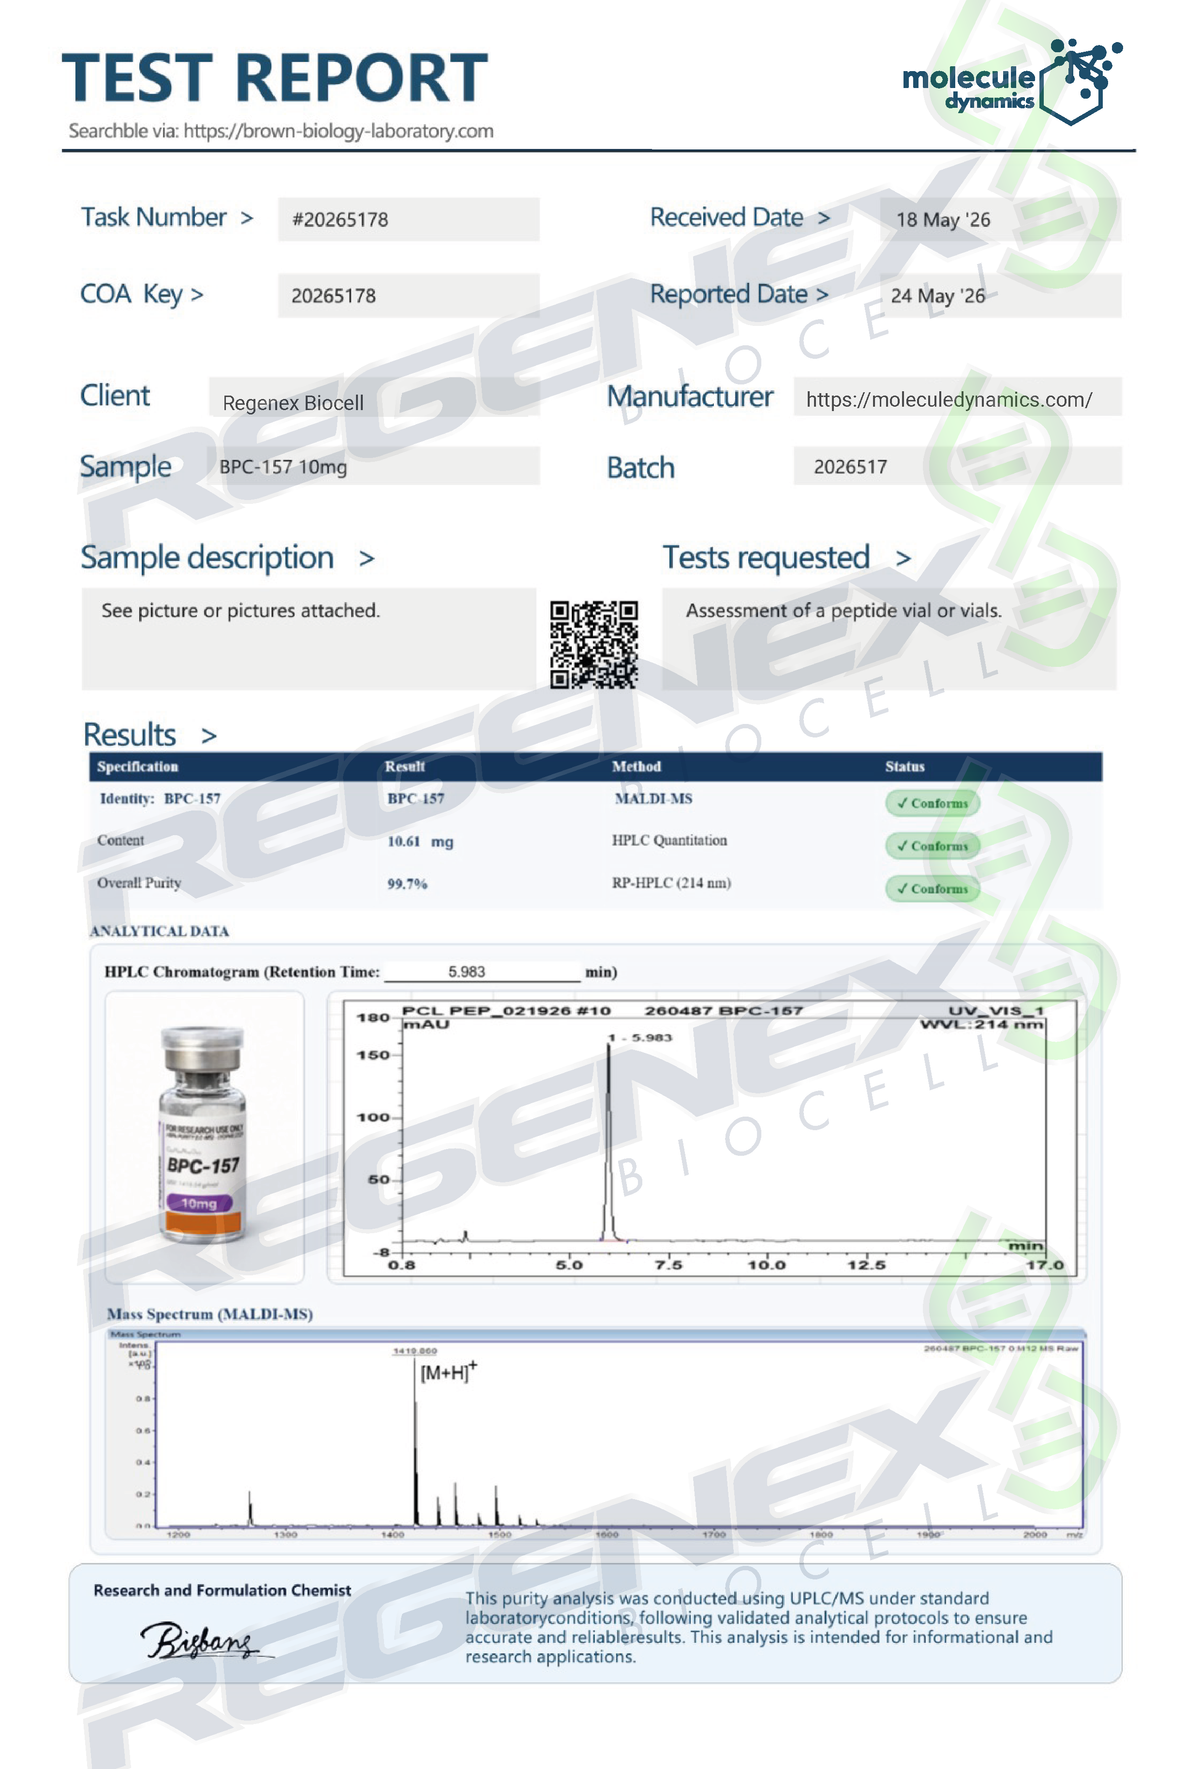The width and height of the screenshot is (1200, 1769).
Task: Click the Specification column header
Action: click(137, 767)
